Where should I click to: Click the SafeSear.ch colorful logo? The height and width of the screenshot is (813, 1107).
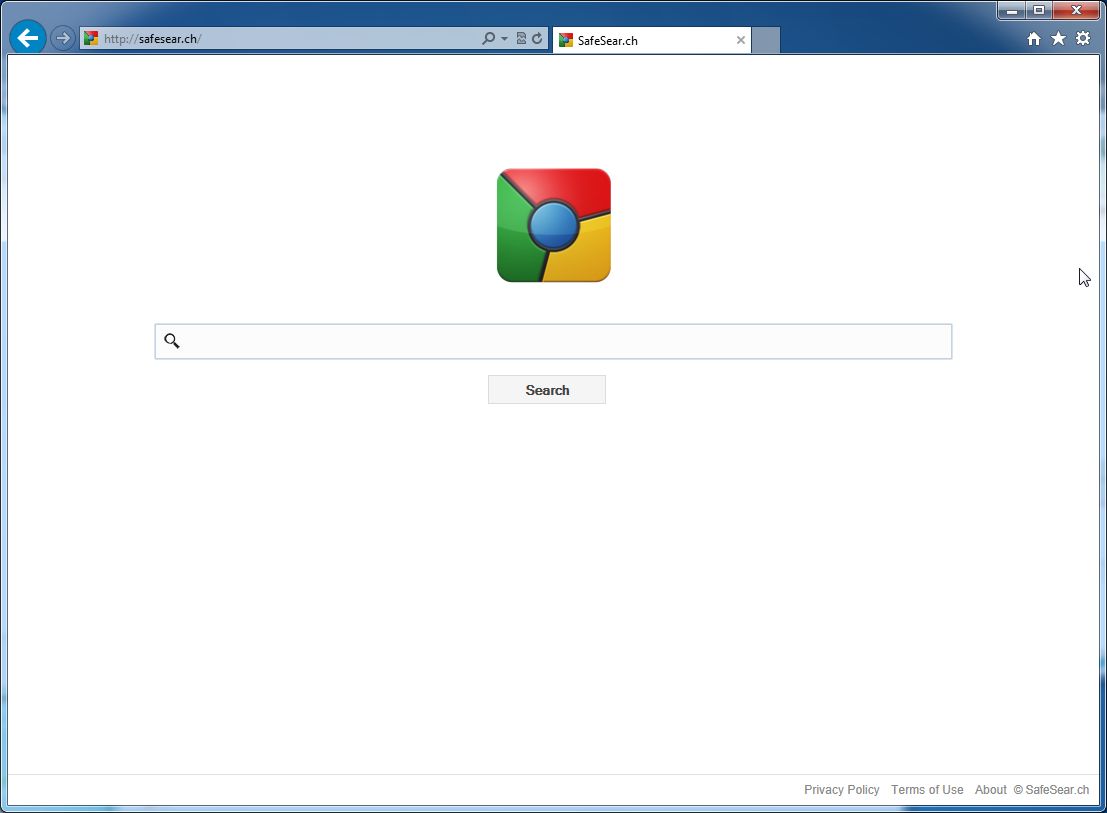[x=553, y=224]
